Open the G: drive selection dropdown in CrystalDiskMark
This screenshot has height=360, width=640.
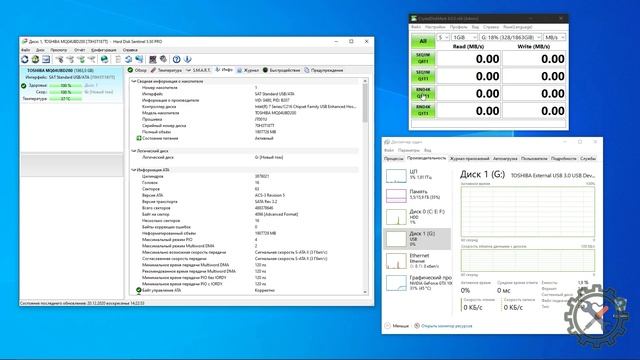click(x=510, y=37)
